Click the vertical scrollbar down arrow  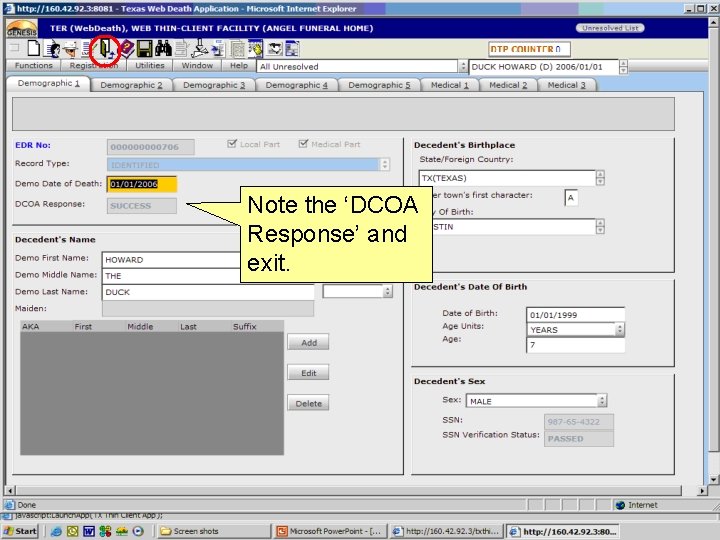pos(714,479)
